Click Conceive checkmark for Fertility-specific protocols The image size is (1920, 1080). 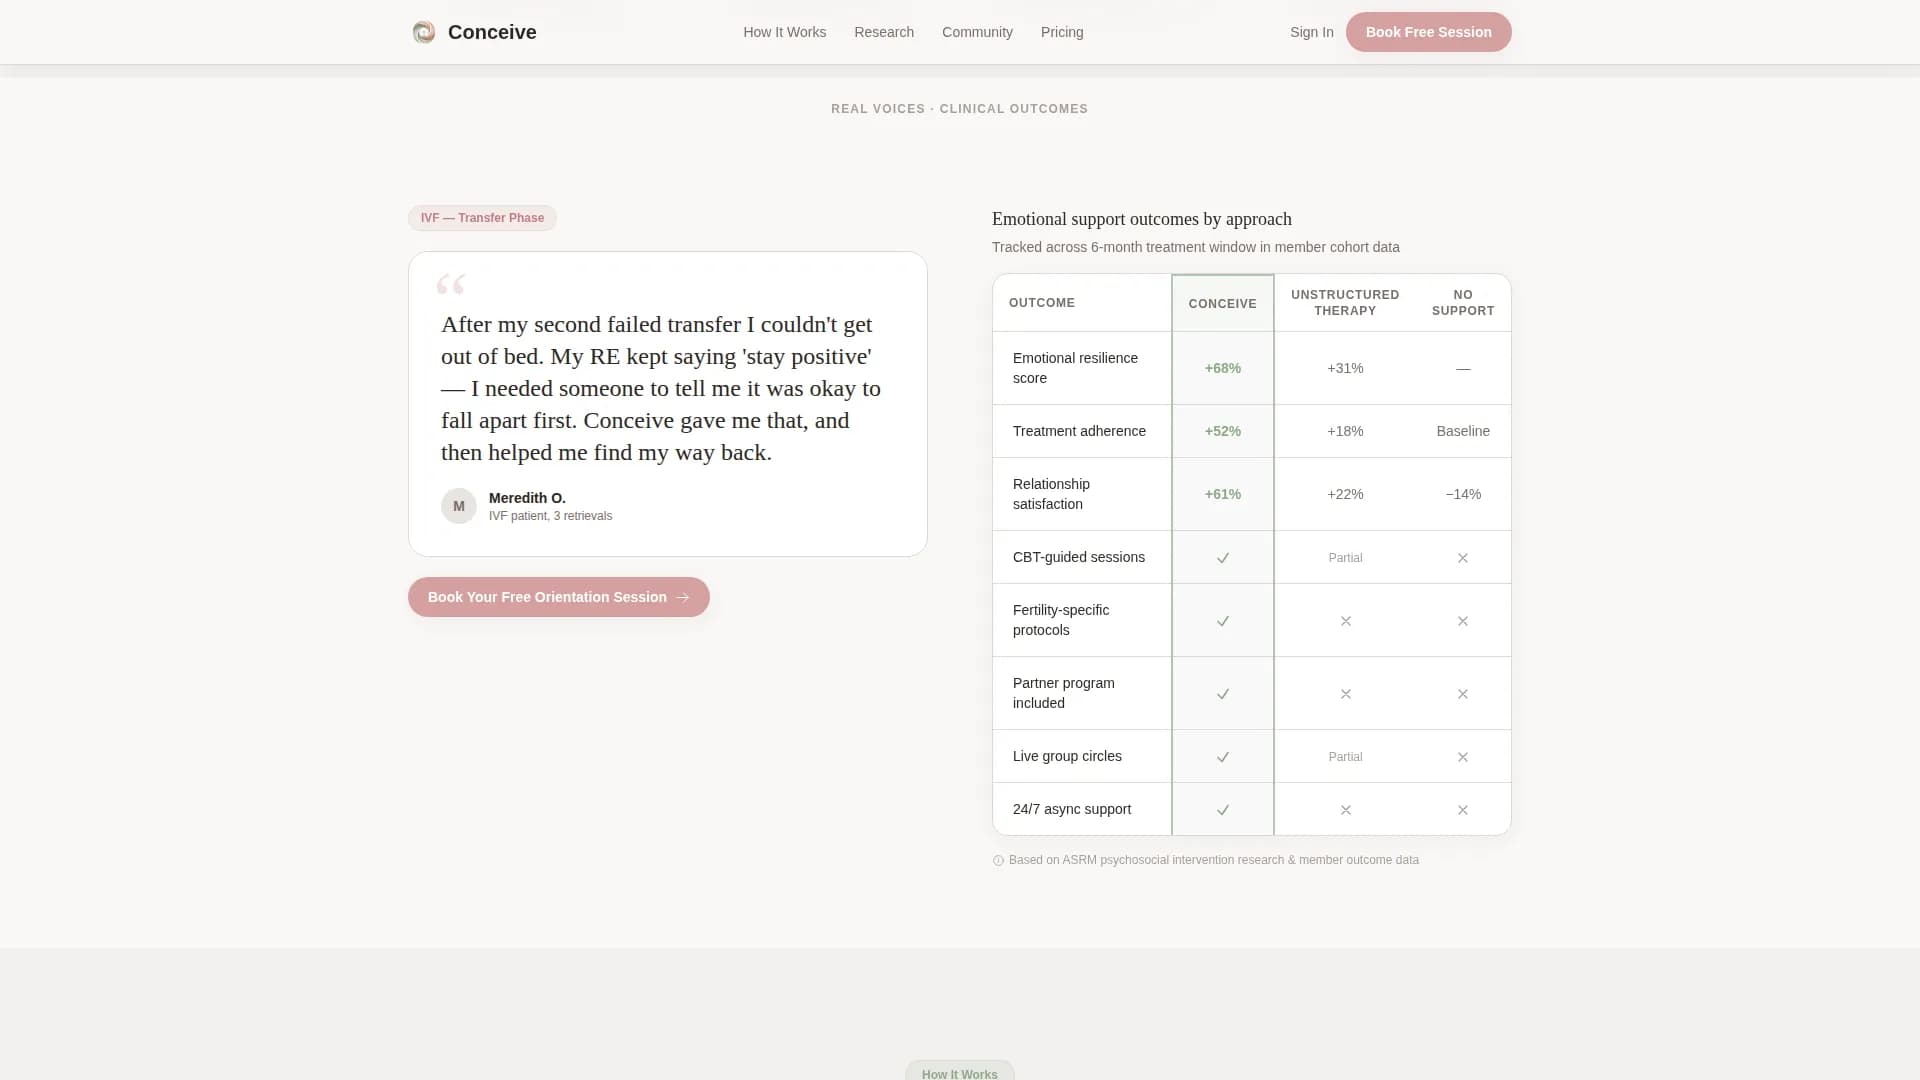1222,621
